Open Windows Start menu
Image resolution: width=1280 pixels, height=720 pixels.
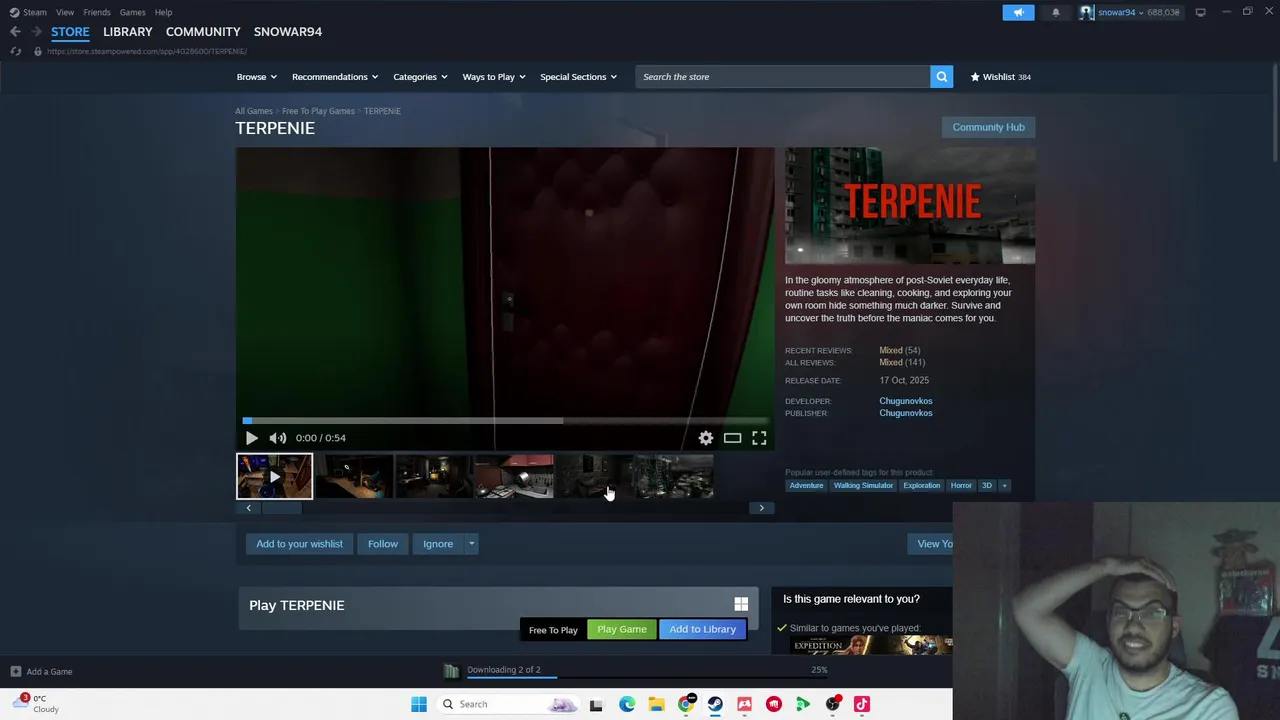(x=419, y=704)
